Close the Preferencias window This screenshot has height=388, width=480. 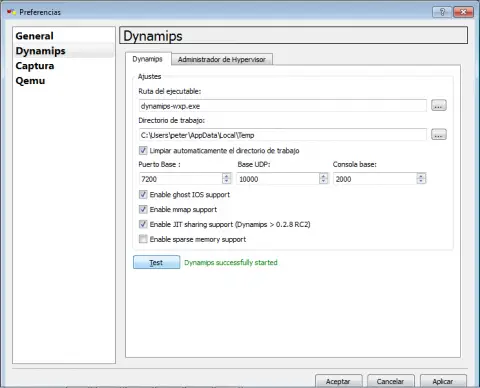coord(463,12)
